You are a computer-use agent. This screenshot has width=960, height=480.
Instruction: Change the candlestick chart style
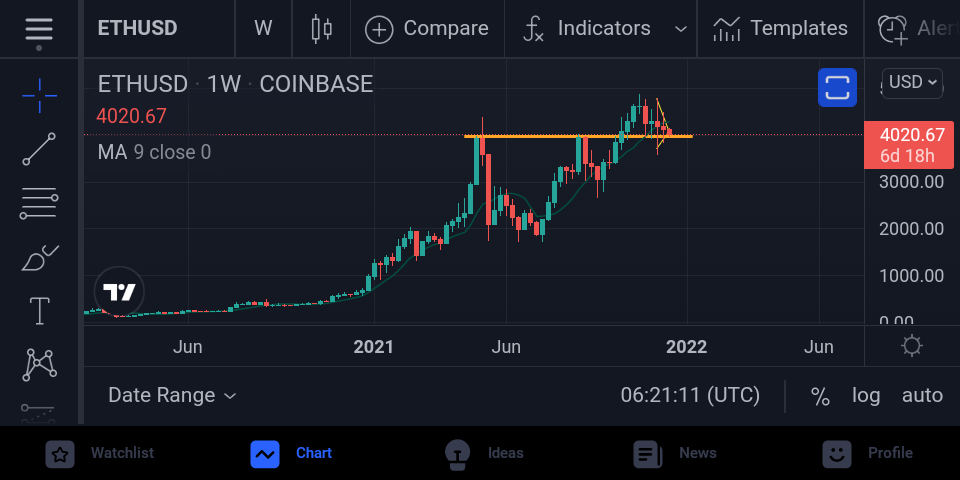[x=321, y=29]
